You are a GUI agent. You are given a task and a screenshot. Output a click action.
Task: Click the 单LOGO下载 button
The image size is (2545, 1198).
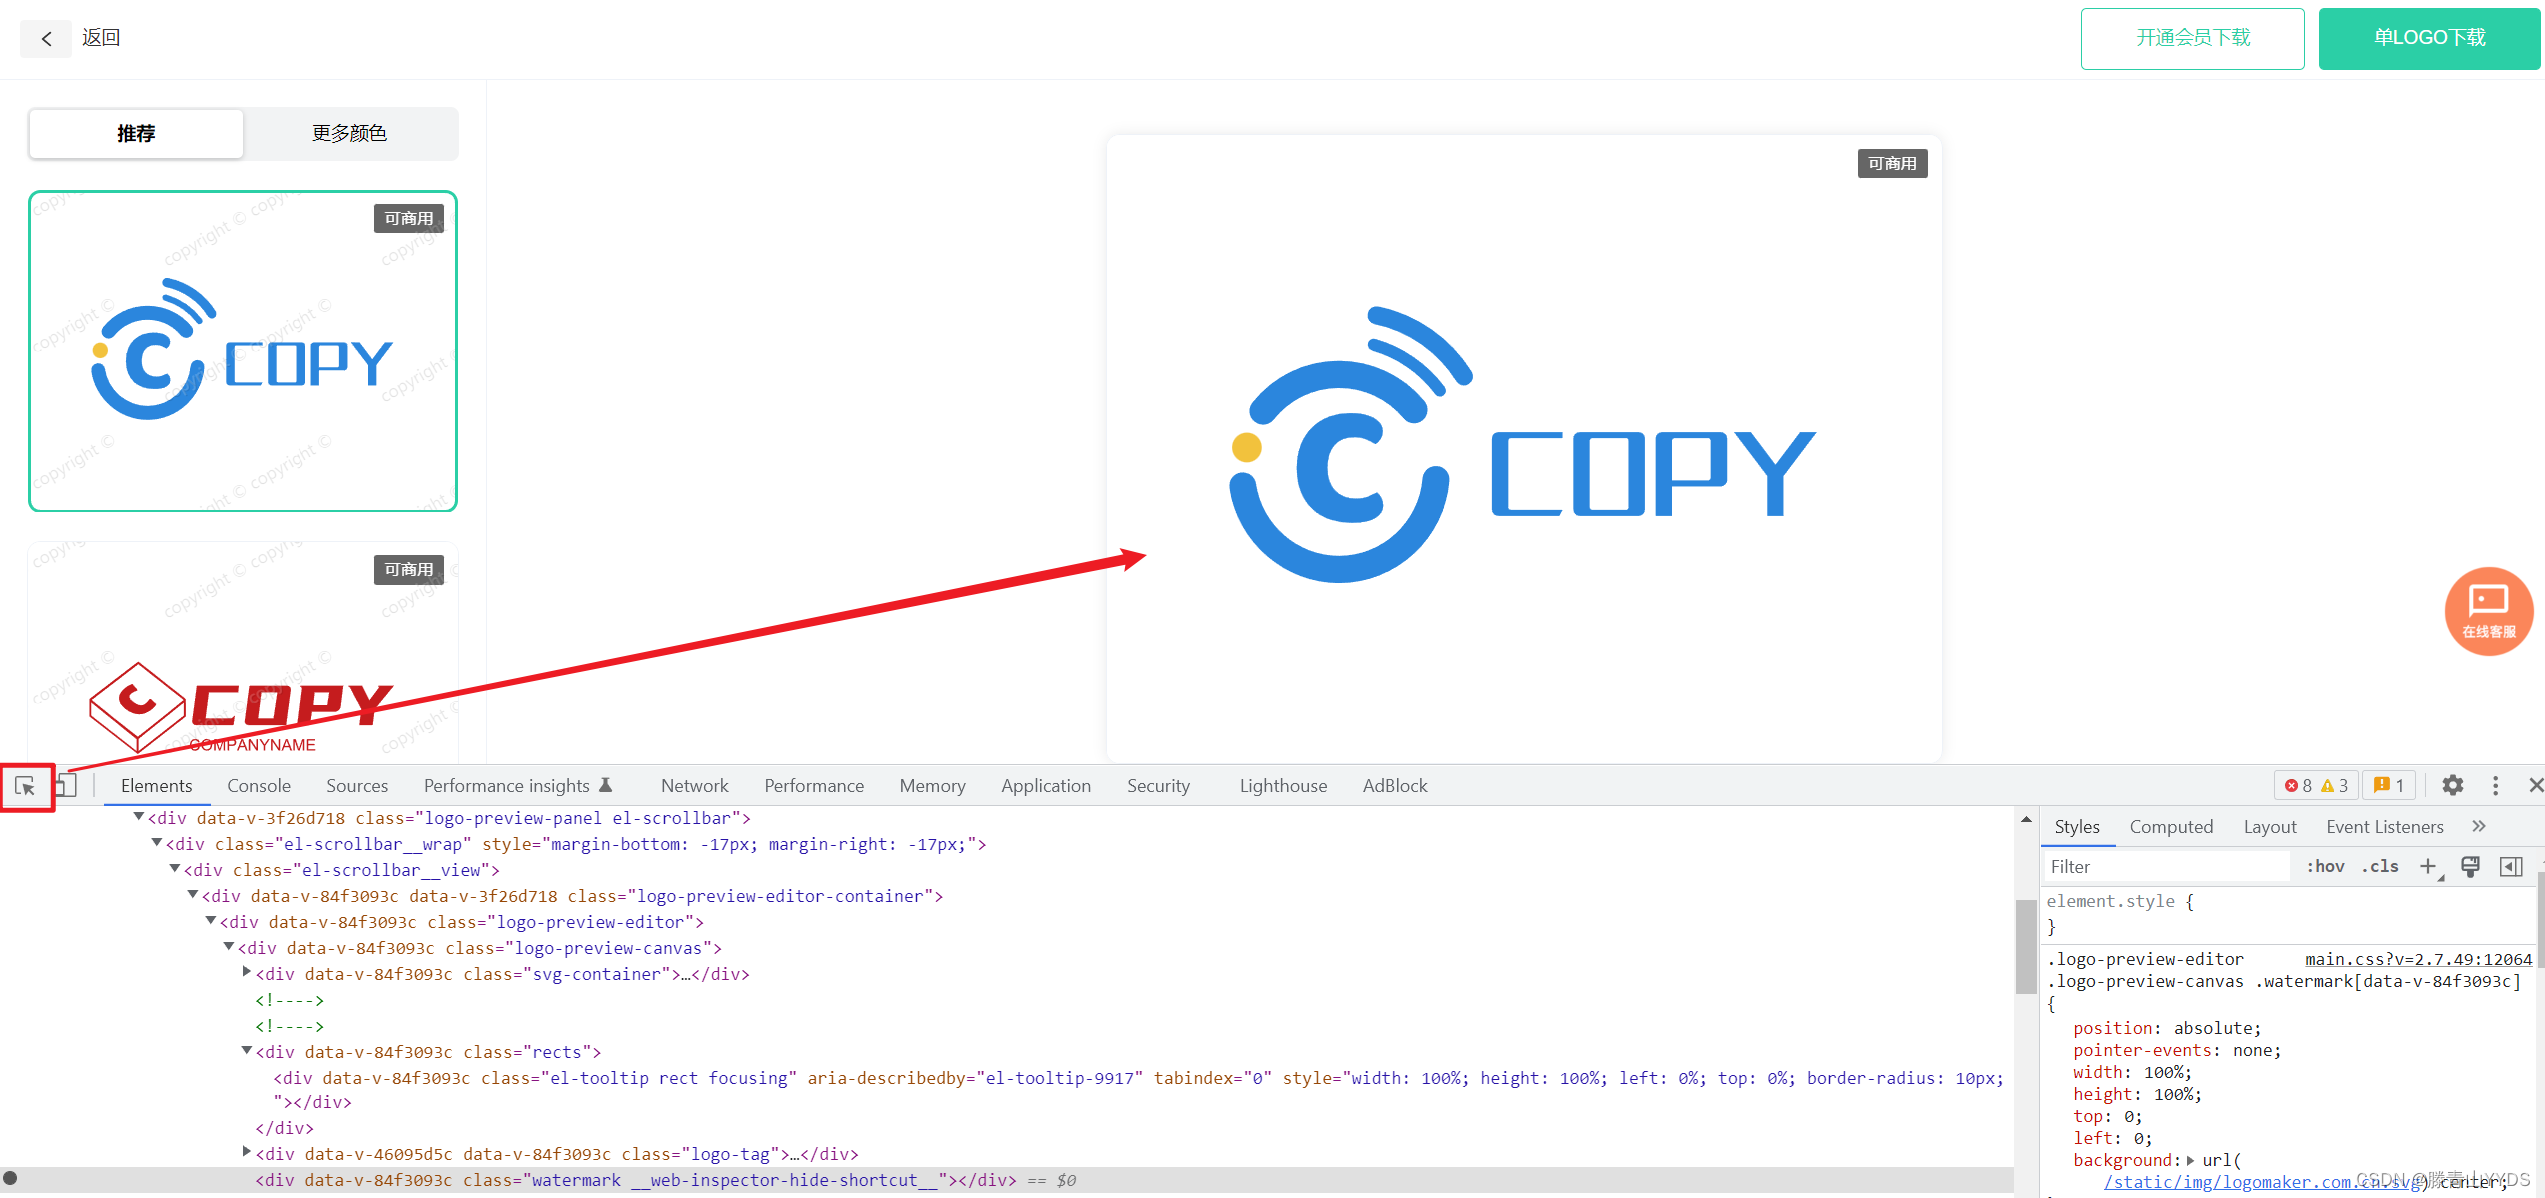[2429, 38]
